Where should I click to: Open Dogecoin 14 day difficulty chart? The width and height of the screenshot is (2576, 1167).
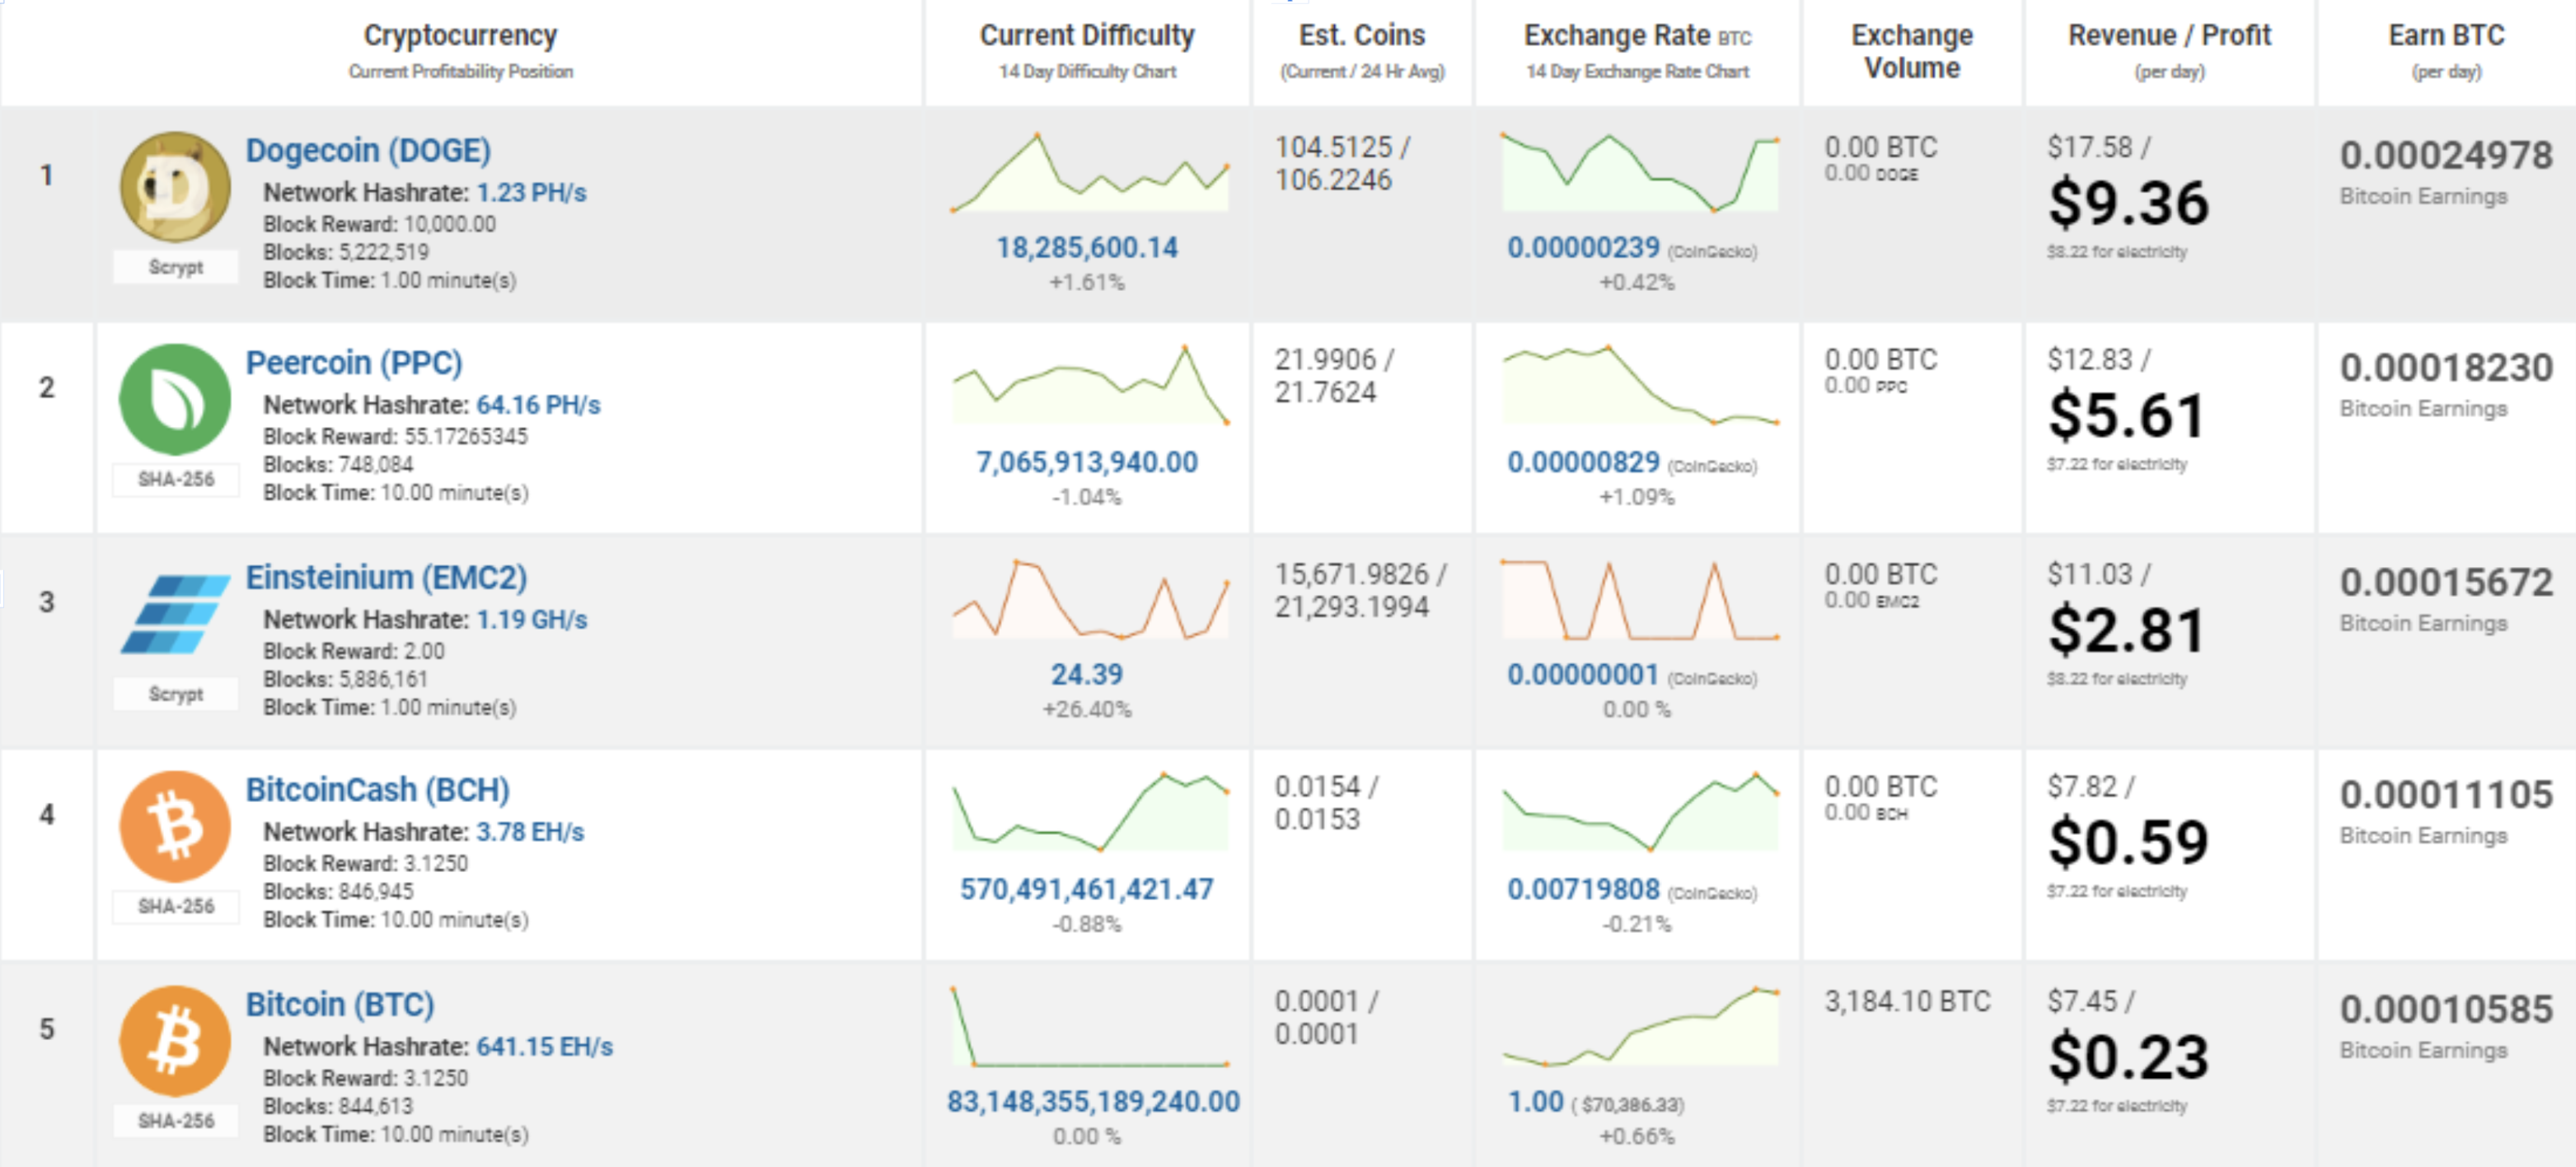coord(1090,172)
